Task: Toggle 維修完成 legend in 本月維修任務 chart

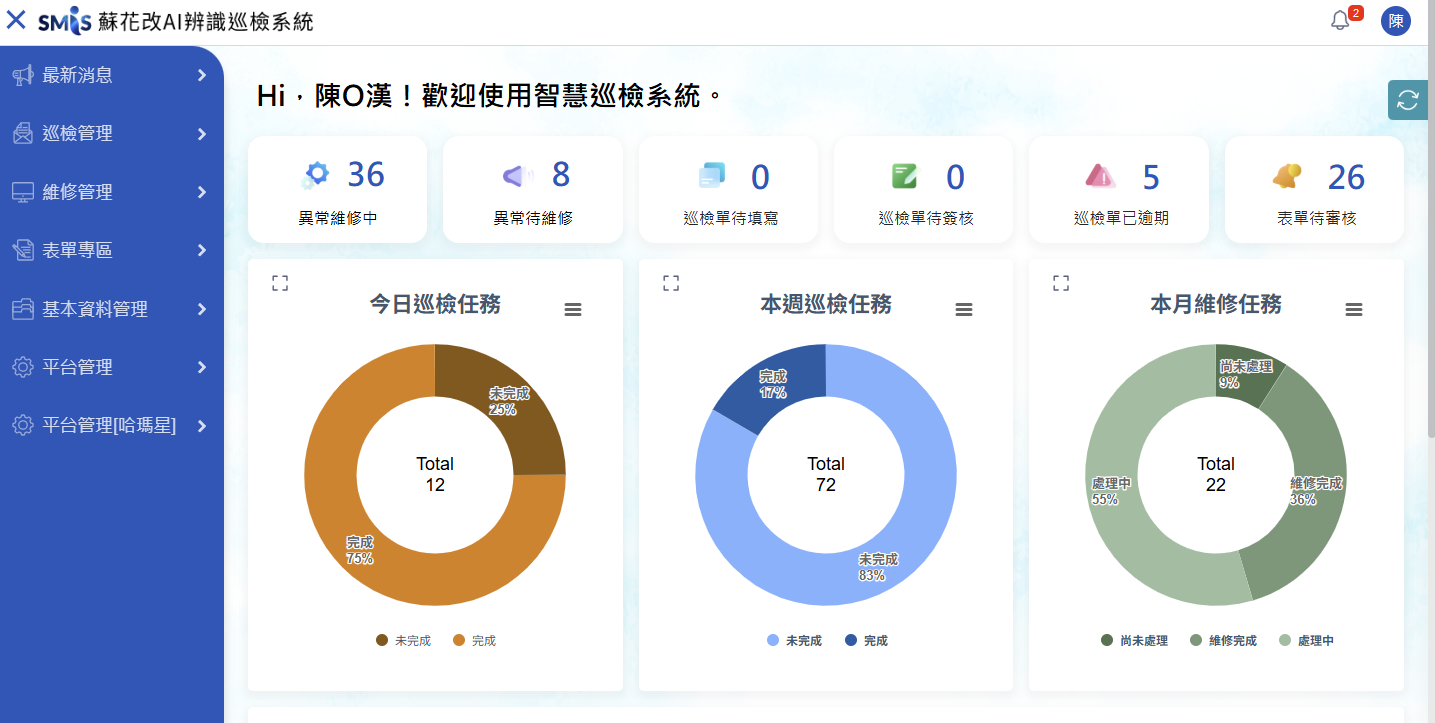Action: click(1223, 641)
